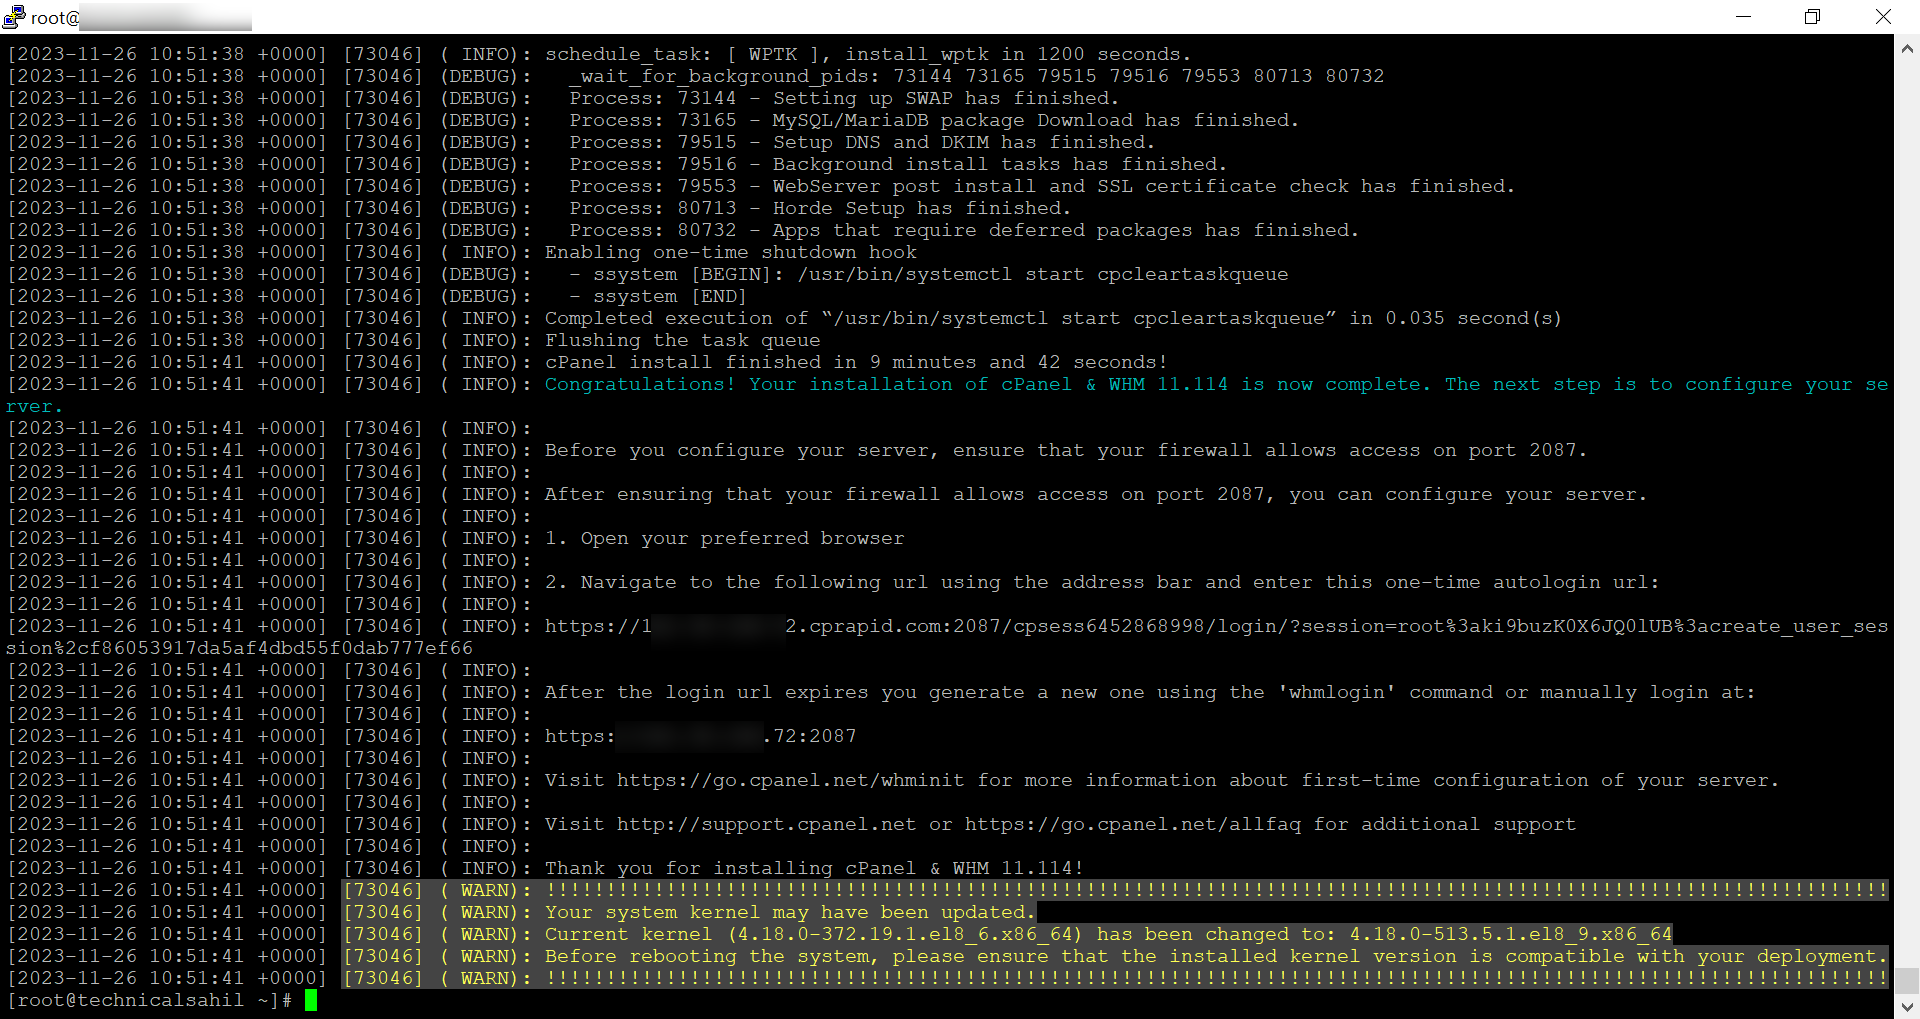
Task: Click the scrollbar up arrow
Action: click(1907, 46)
